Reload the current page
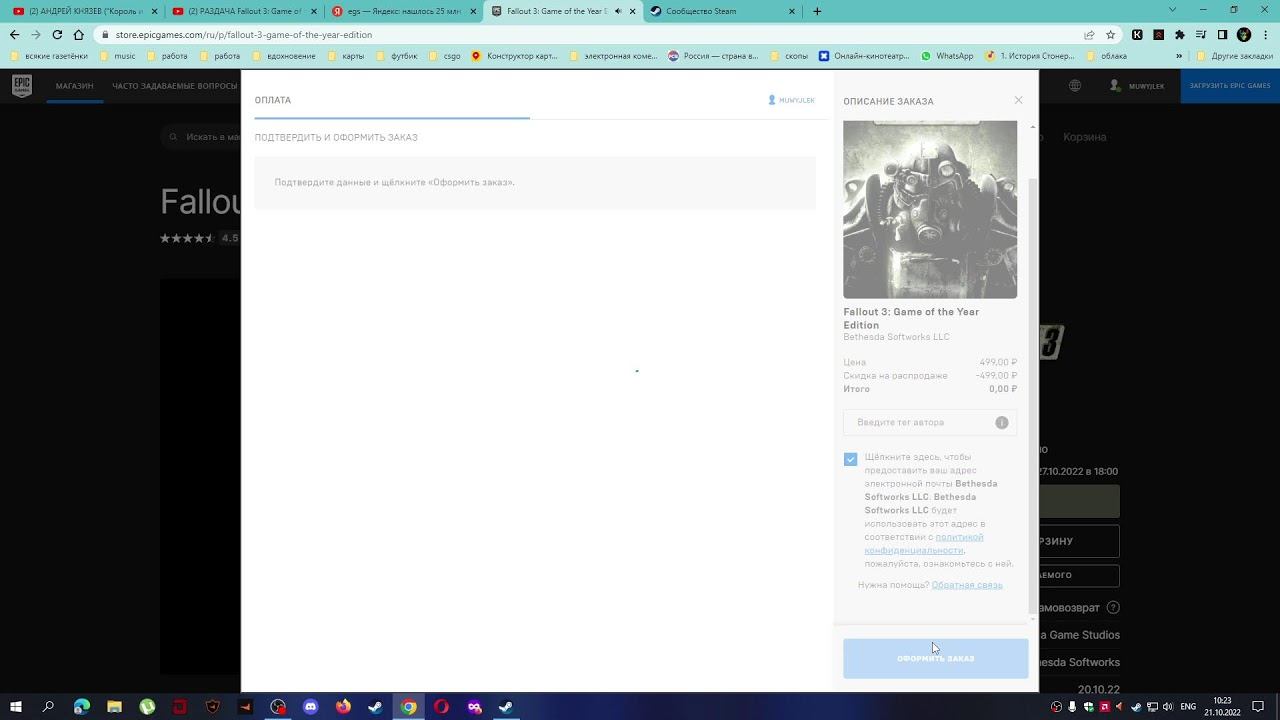The width and height of the screenshot is (1280, 720). pos(57,34)
